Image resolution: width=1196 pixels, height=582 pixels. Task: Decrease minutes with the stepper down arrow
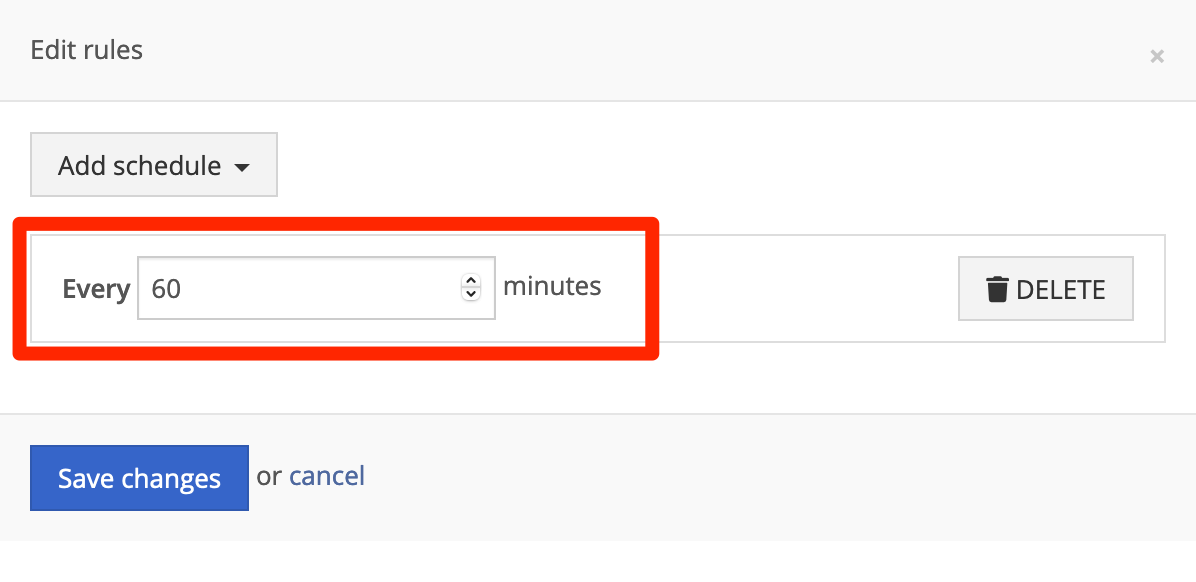(471, 294)
